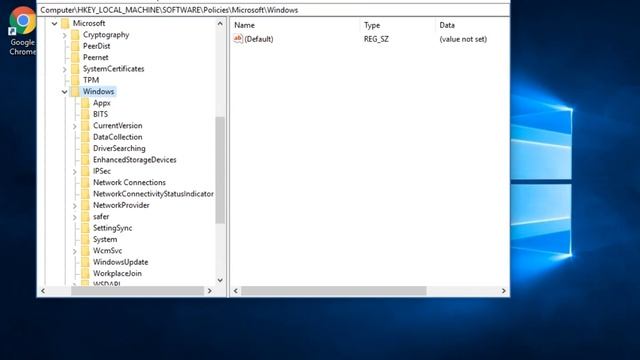Expand the NetworkProvider key
This screenshot has height=360, width=640.
(75, 206)
